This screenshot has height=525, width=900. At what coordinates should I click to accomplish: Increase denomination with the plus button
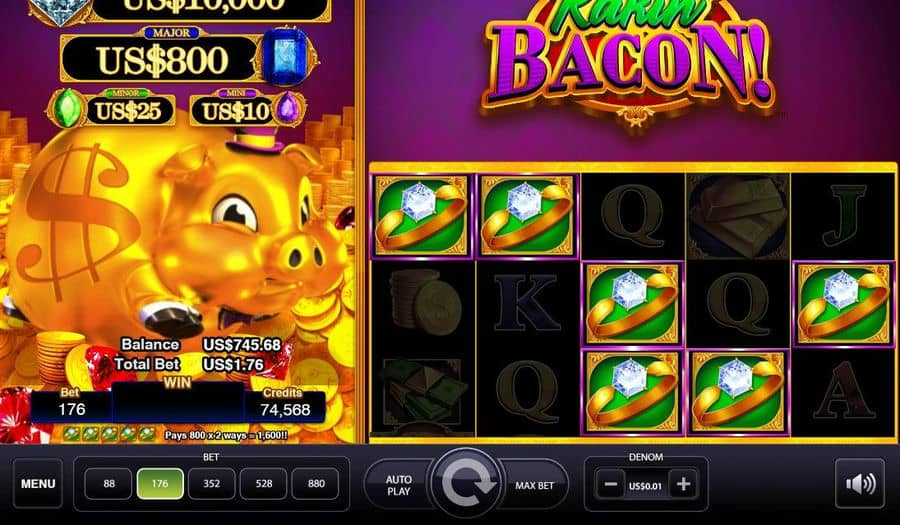point(683,485)
